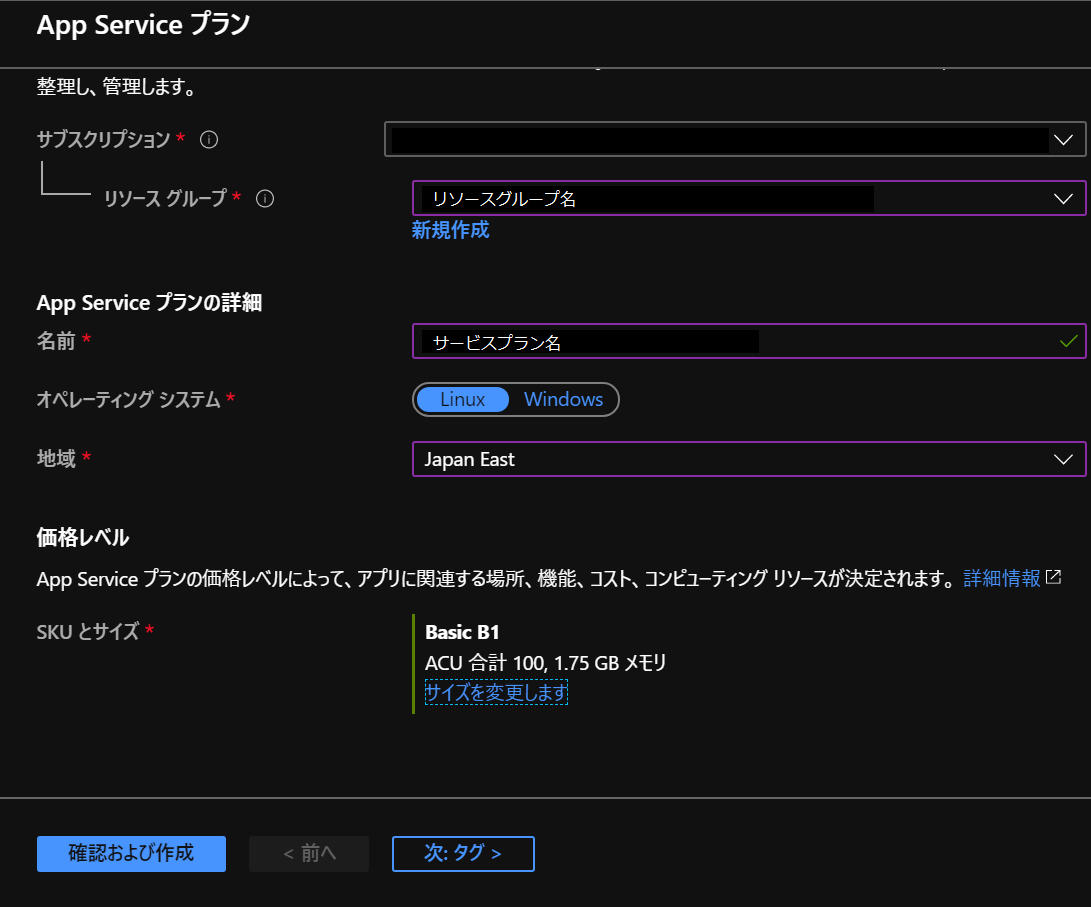Image resolution: width=1091 pixels, height=907 pixels.
Task: Click the 確認および作成 button
Action: (x=132, y=853)
